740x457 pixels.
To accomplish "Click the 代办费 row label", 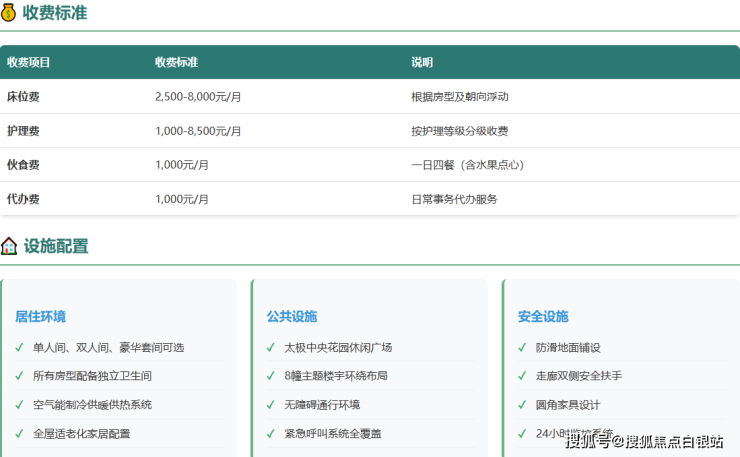I will pyautogui.click(x=23, y=199).
